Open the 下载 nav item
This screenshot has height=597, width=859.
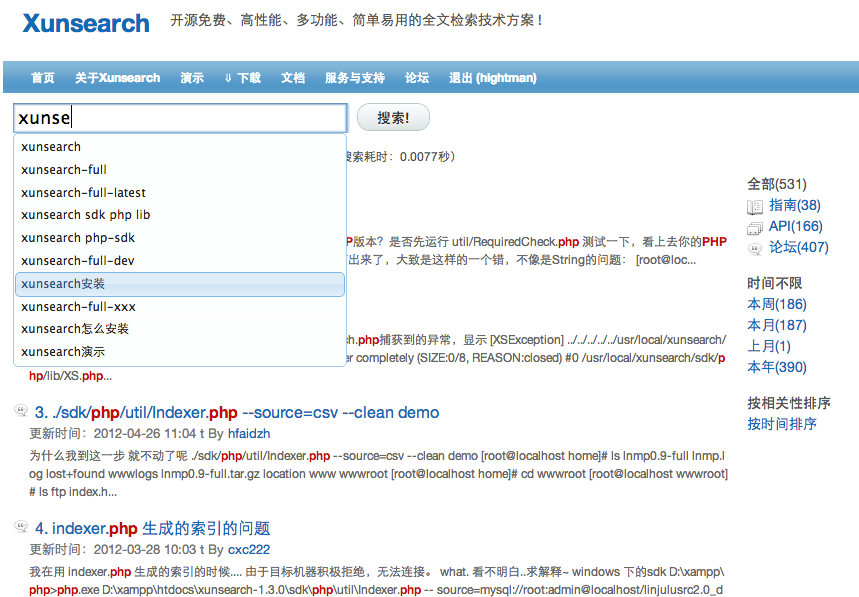coord(243,78)
